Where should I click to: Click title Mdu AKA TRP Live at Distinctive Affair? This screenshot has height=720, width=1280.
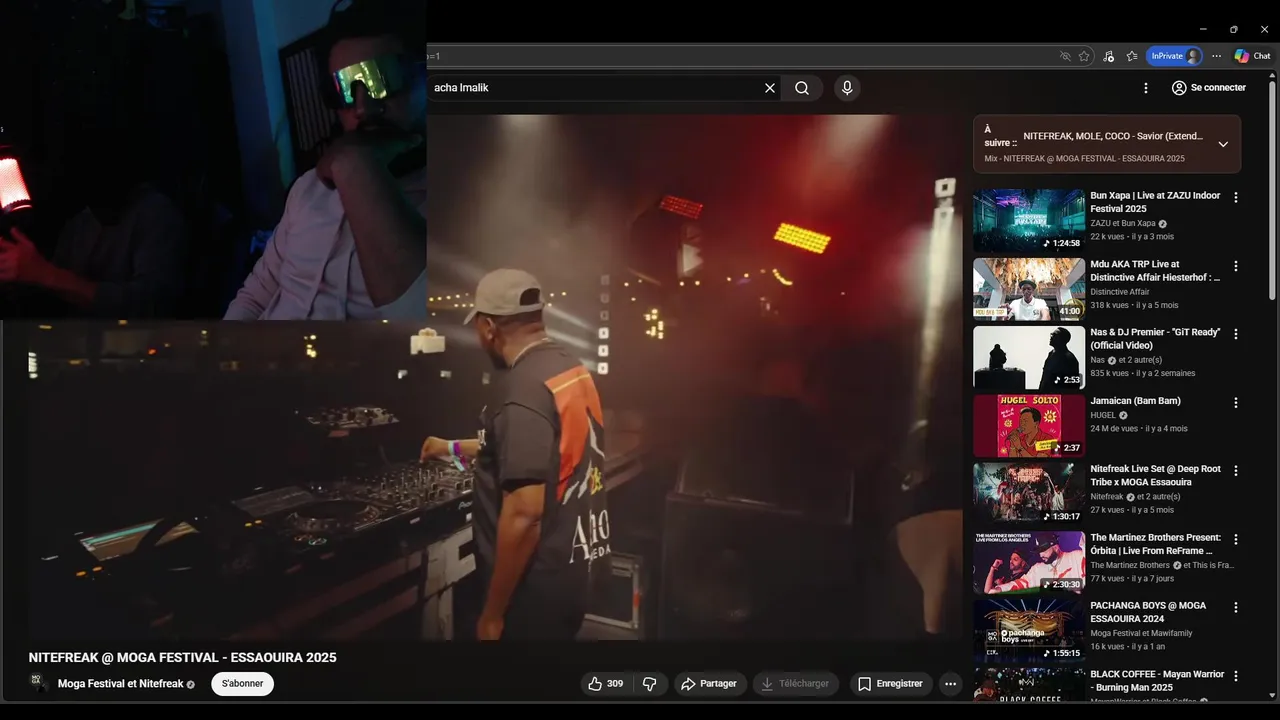(x=1155, y=271)
